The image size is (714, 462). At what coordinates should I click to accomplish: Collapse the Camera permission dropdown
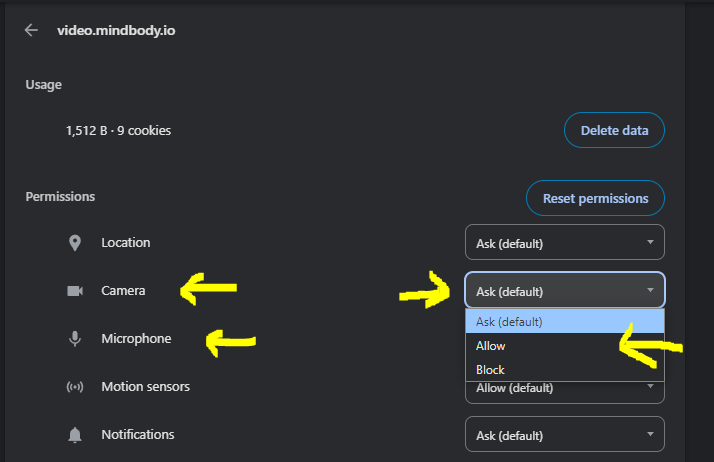pos(565,290)
